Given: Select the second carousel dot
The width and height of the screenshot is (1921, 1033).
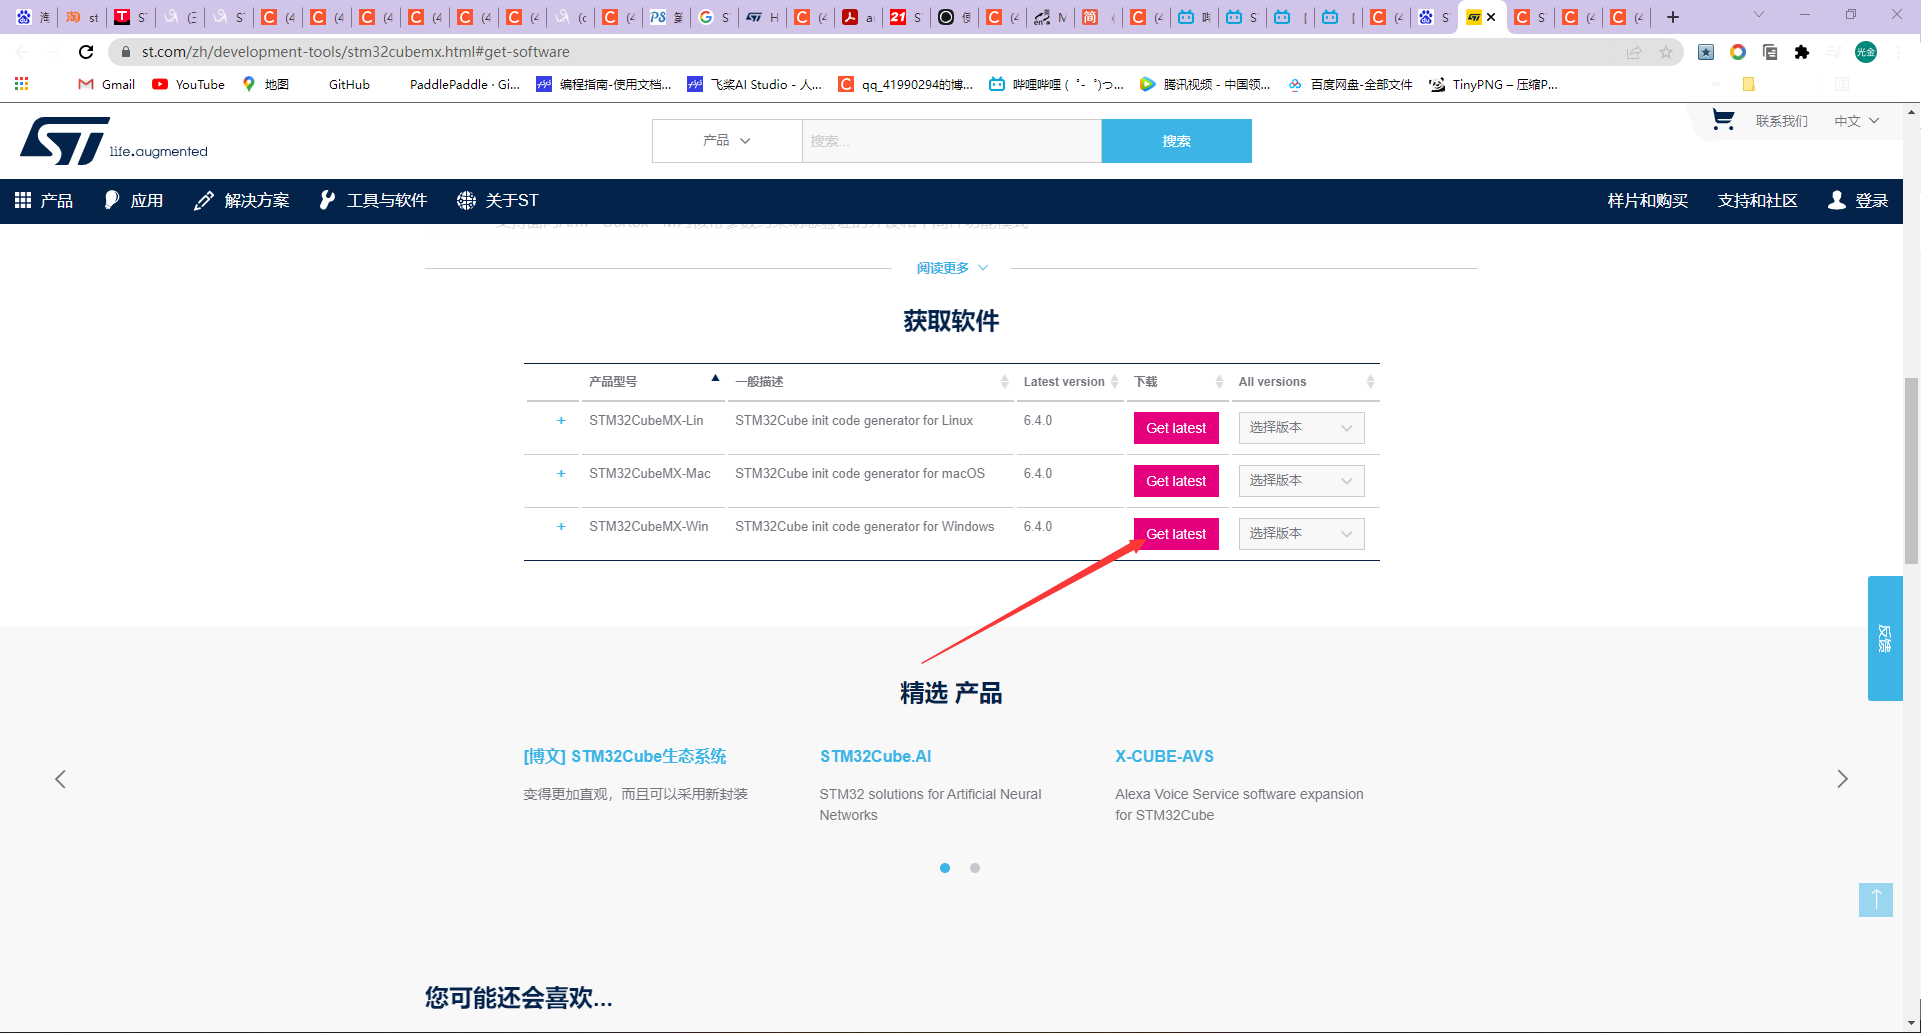Looking at the screenshot, I should tap(975, 868).
